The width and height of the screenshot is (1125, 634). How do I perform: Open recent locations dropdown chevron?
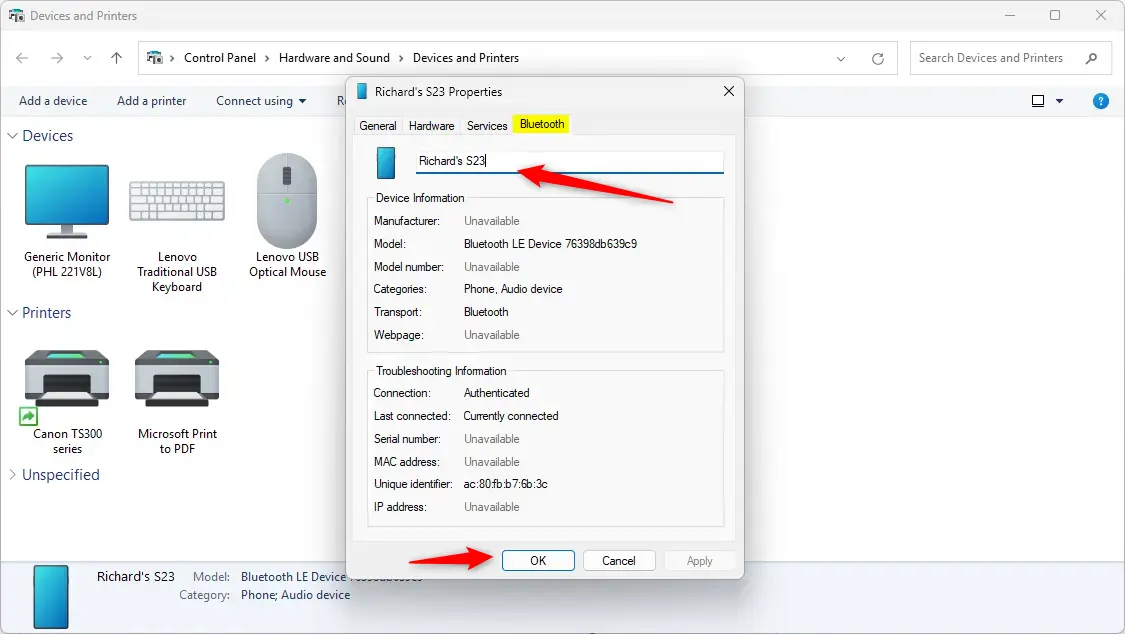[87, 58]
